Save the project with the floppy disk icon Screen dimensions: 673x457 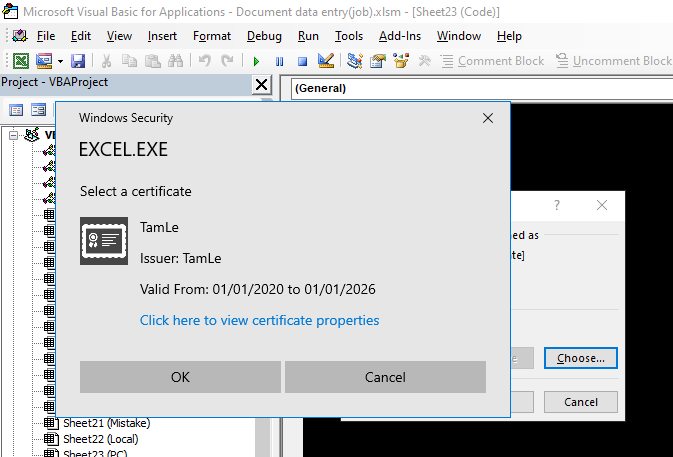pyautogui.click(x=78, y=61)
